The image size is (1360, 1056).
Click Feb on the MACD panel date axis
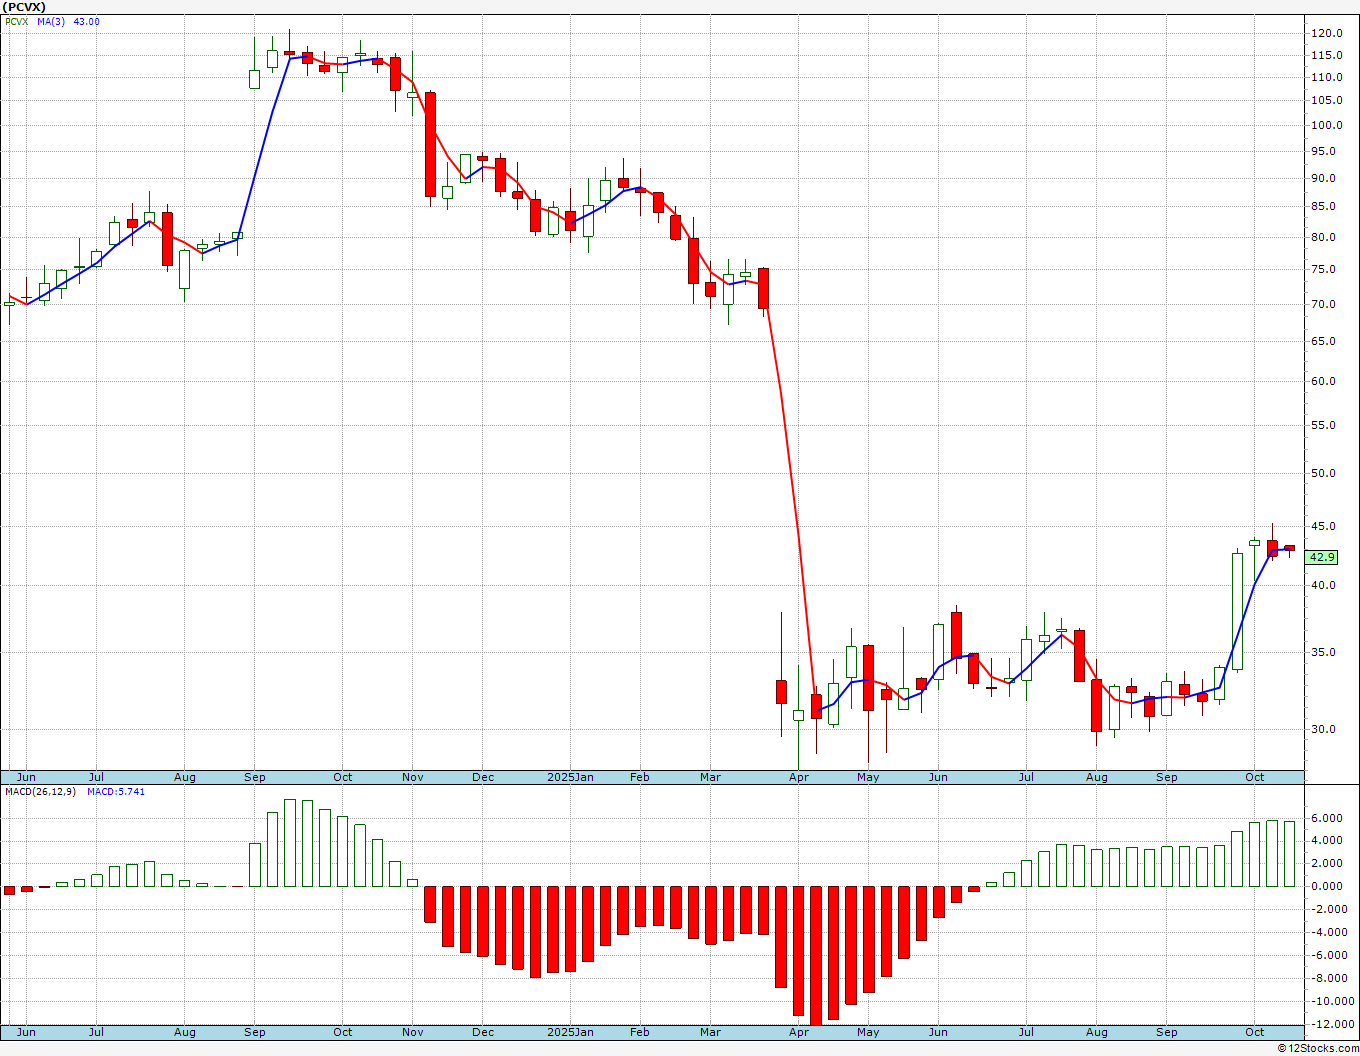coord(640,1032)
